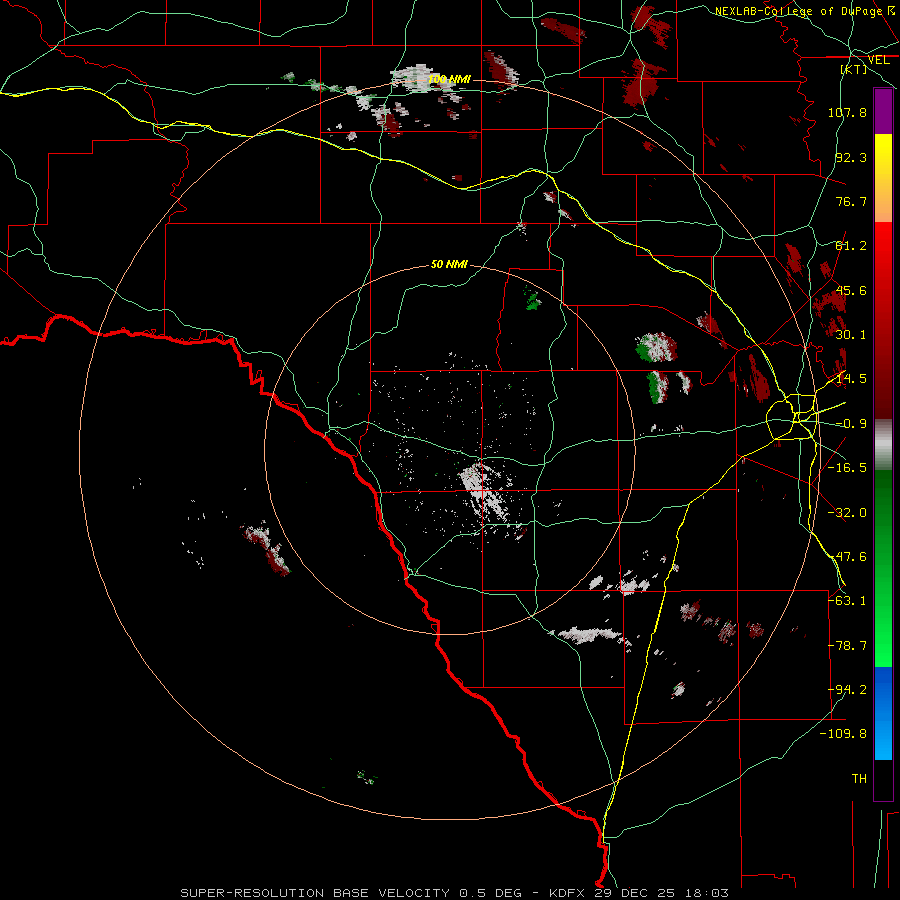Select the -47.6 velocity scale value

(x=847, y=557)
